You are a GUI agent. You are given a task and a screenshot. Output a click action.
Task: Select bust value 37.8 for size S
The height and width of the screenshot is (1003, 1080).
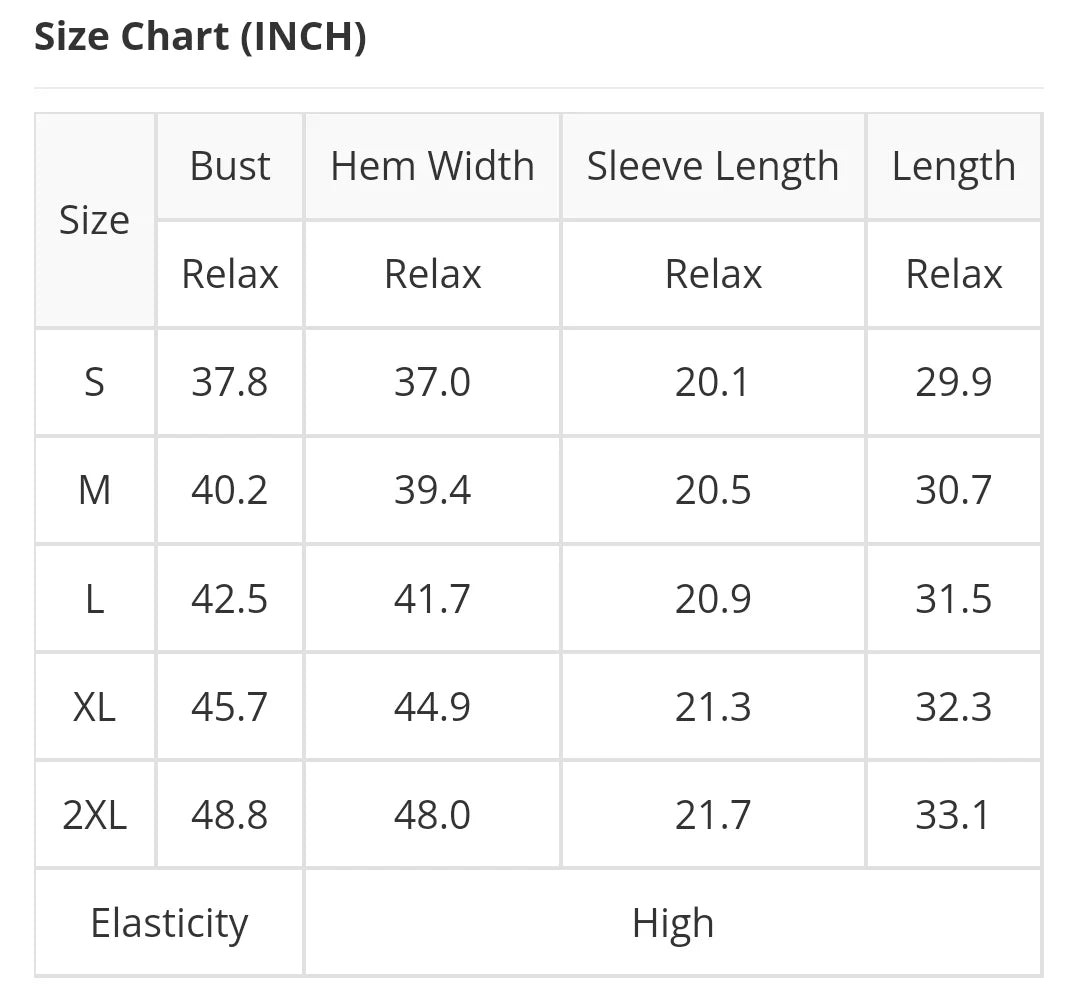point(230,382)
